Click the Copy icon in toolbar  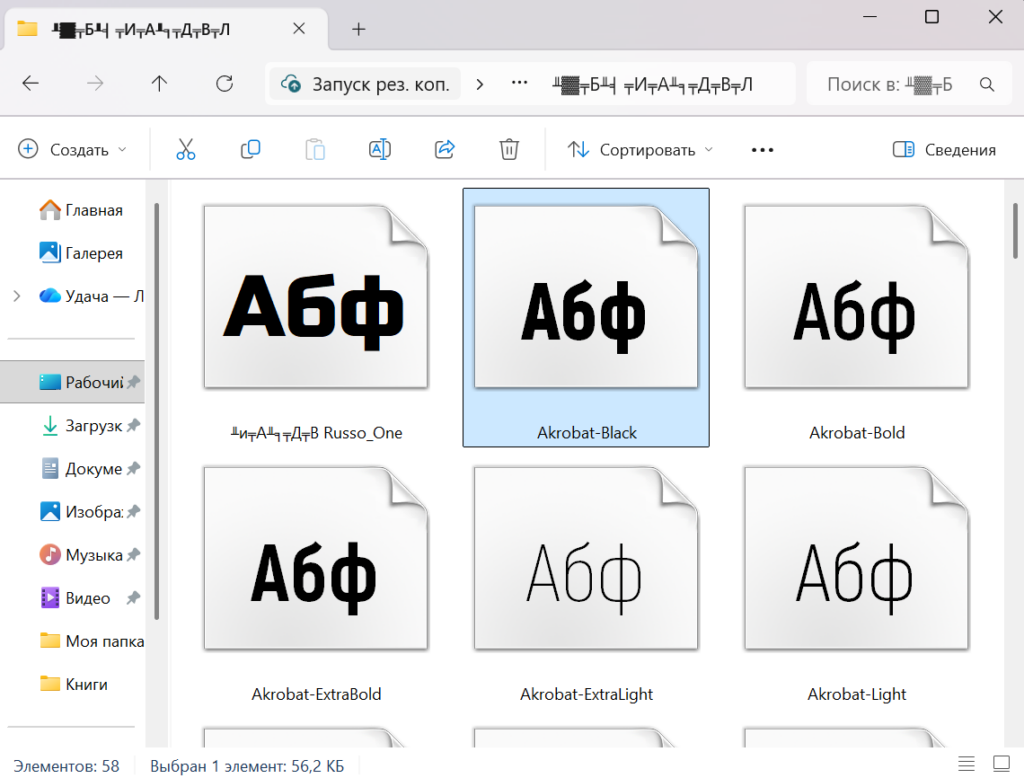(x=250, y=150)
